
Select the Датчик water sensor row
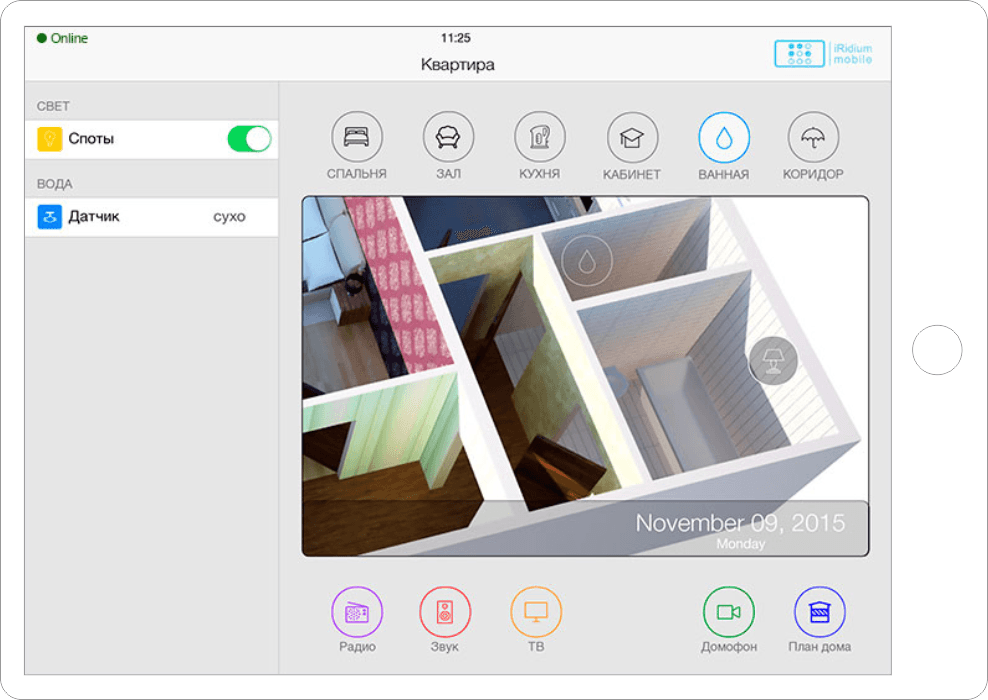151,217
